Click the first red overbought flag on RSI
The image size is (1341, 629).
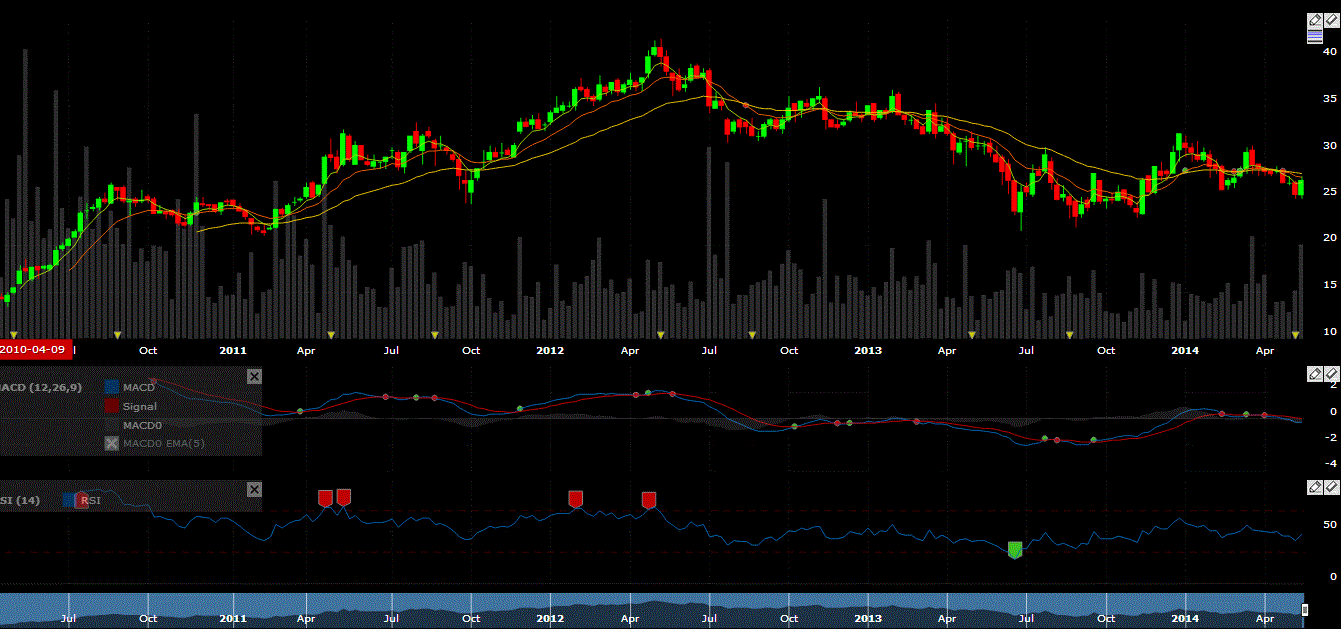[325, 498]
